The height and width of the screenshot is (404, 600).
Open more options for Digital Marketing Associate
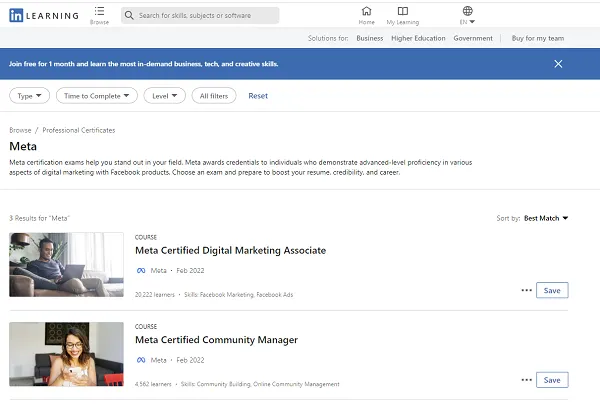point(527,290)
